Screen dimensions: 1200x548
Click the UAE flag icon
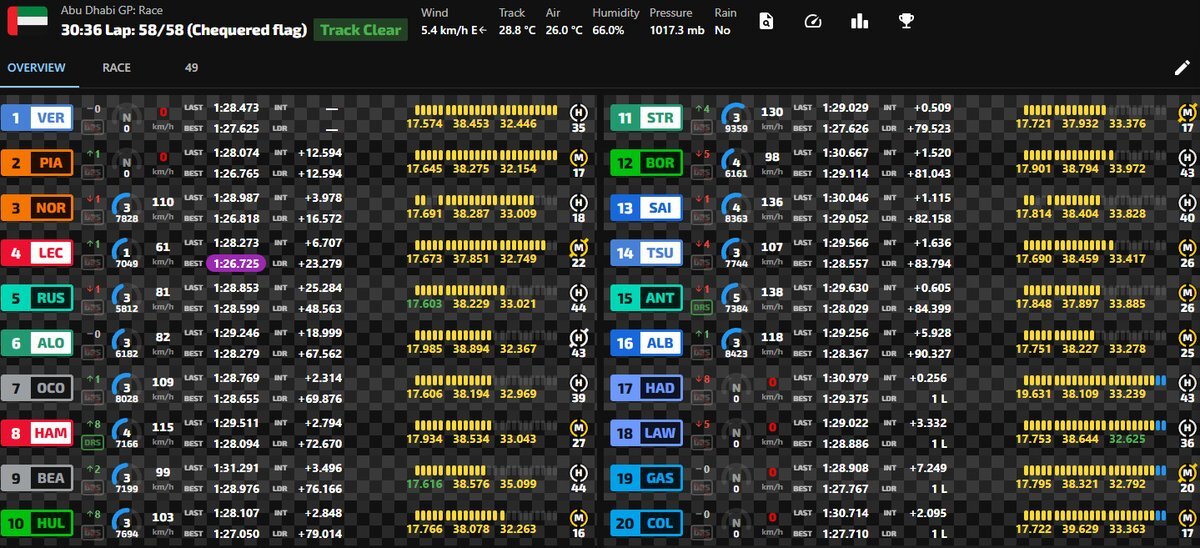pyautogui.click(x=21, y=21)
